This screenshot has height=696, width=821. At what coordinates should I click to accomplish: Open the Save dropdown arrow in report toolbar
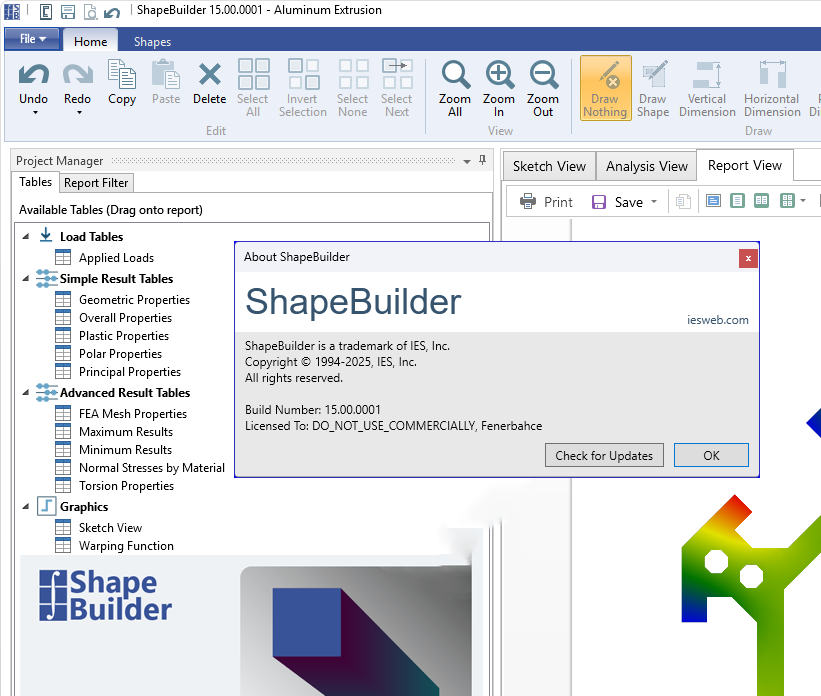click(653, 202)
